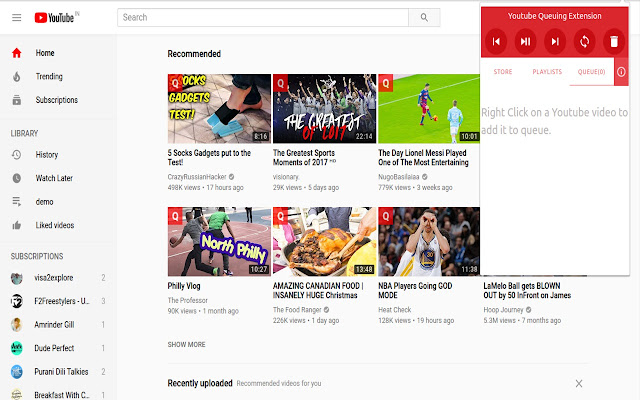
Task: Click 'Philly Vlog' title link
Action: 184,286
